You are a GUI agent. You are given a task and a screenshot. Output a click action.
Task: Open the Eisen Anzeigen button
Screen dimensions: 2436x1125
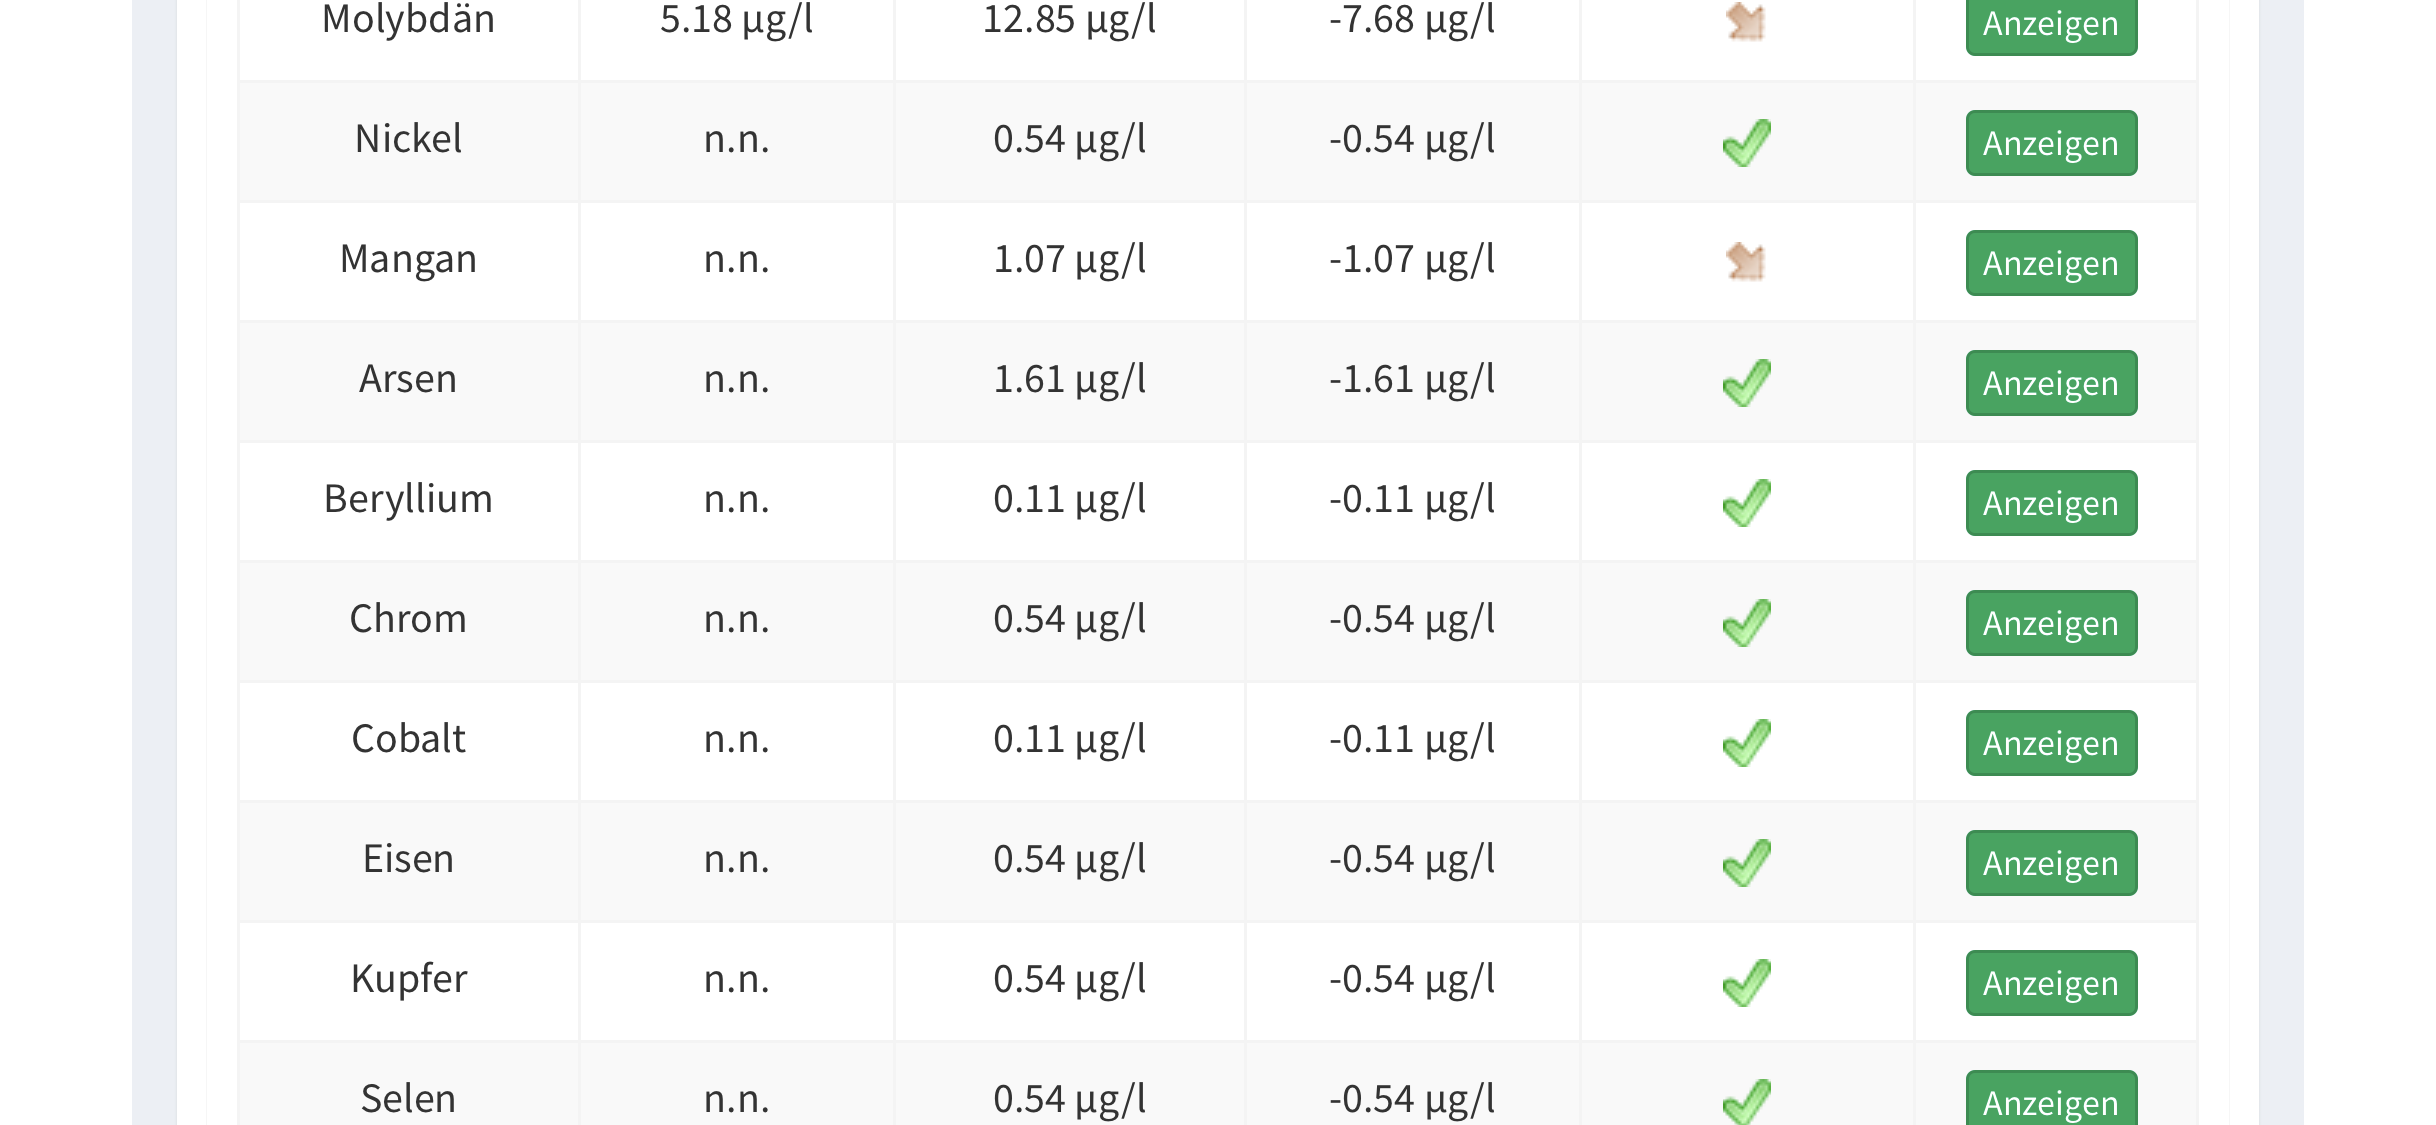(2050, 863)
